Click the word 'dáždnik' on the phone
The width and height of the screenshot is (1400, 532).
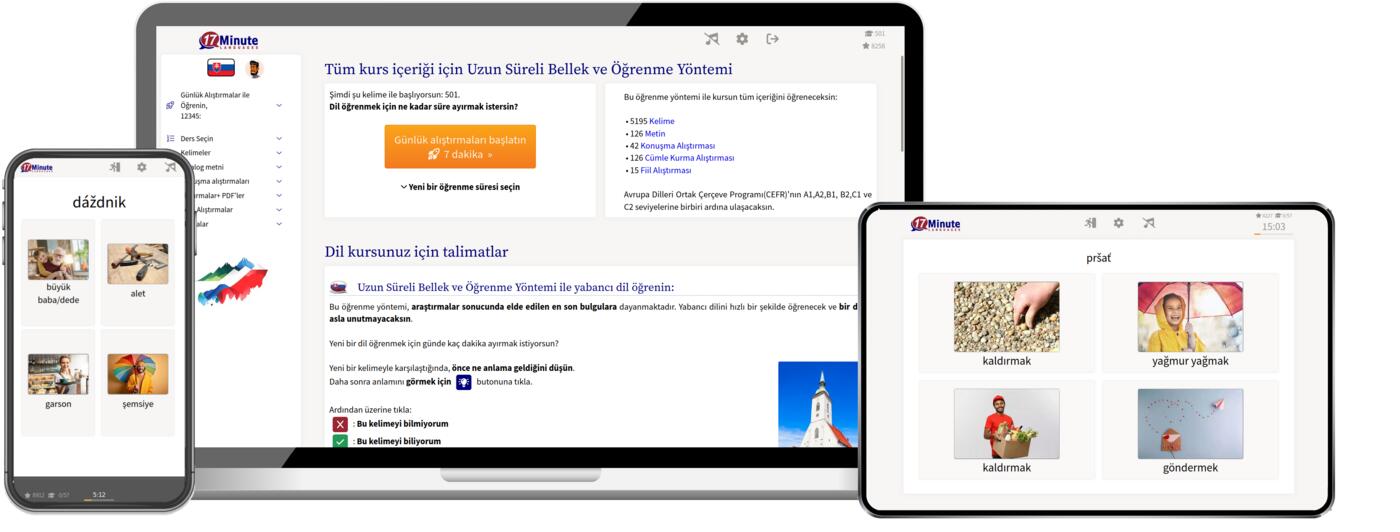99,202
